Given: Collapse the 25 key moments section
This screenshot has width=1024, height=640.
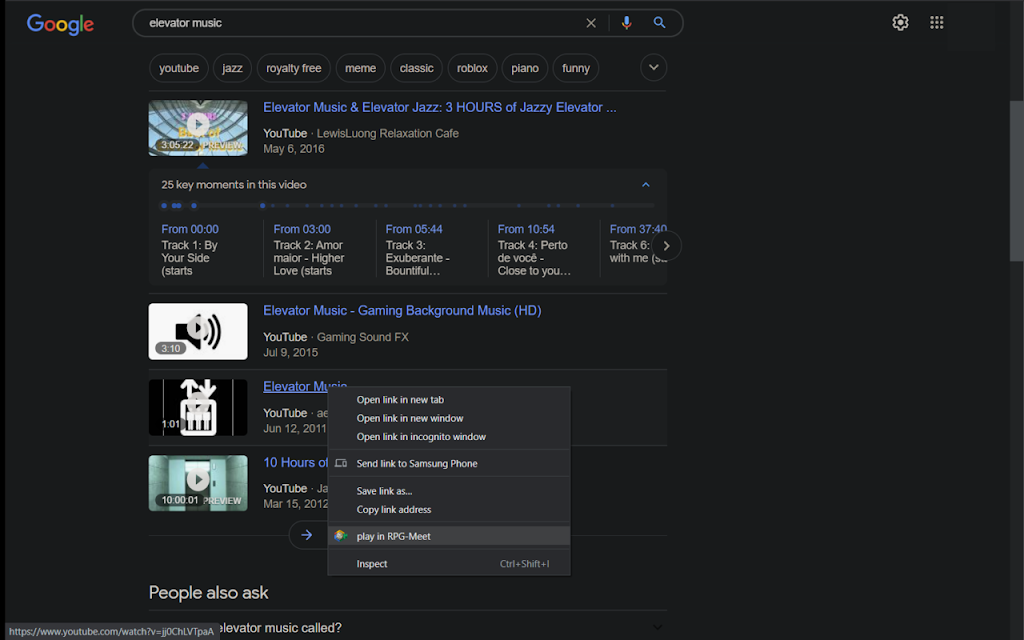Looking at the screenshot, I should 645,185.
